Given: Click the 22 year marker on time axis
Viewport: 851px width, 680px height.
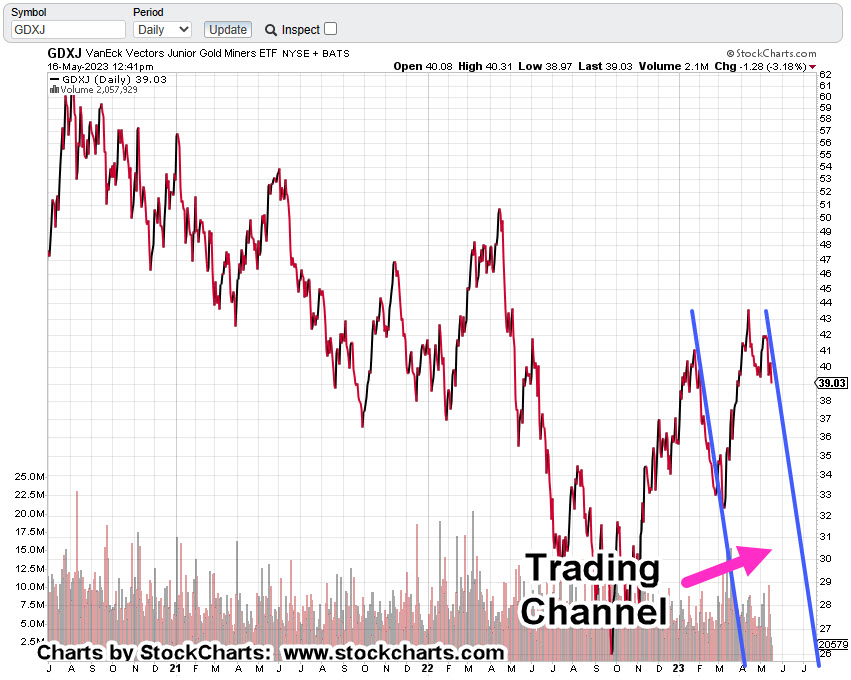Looking at the screenshot, I should click(426, 668).
